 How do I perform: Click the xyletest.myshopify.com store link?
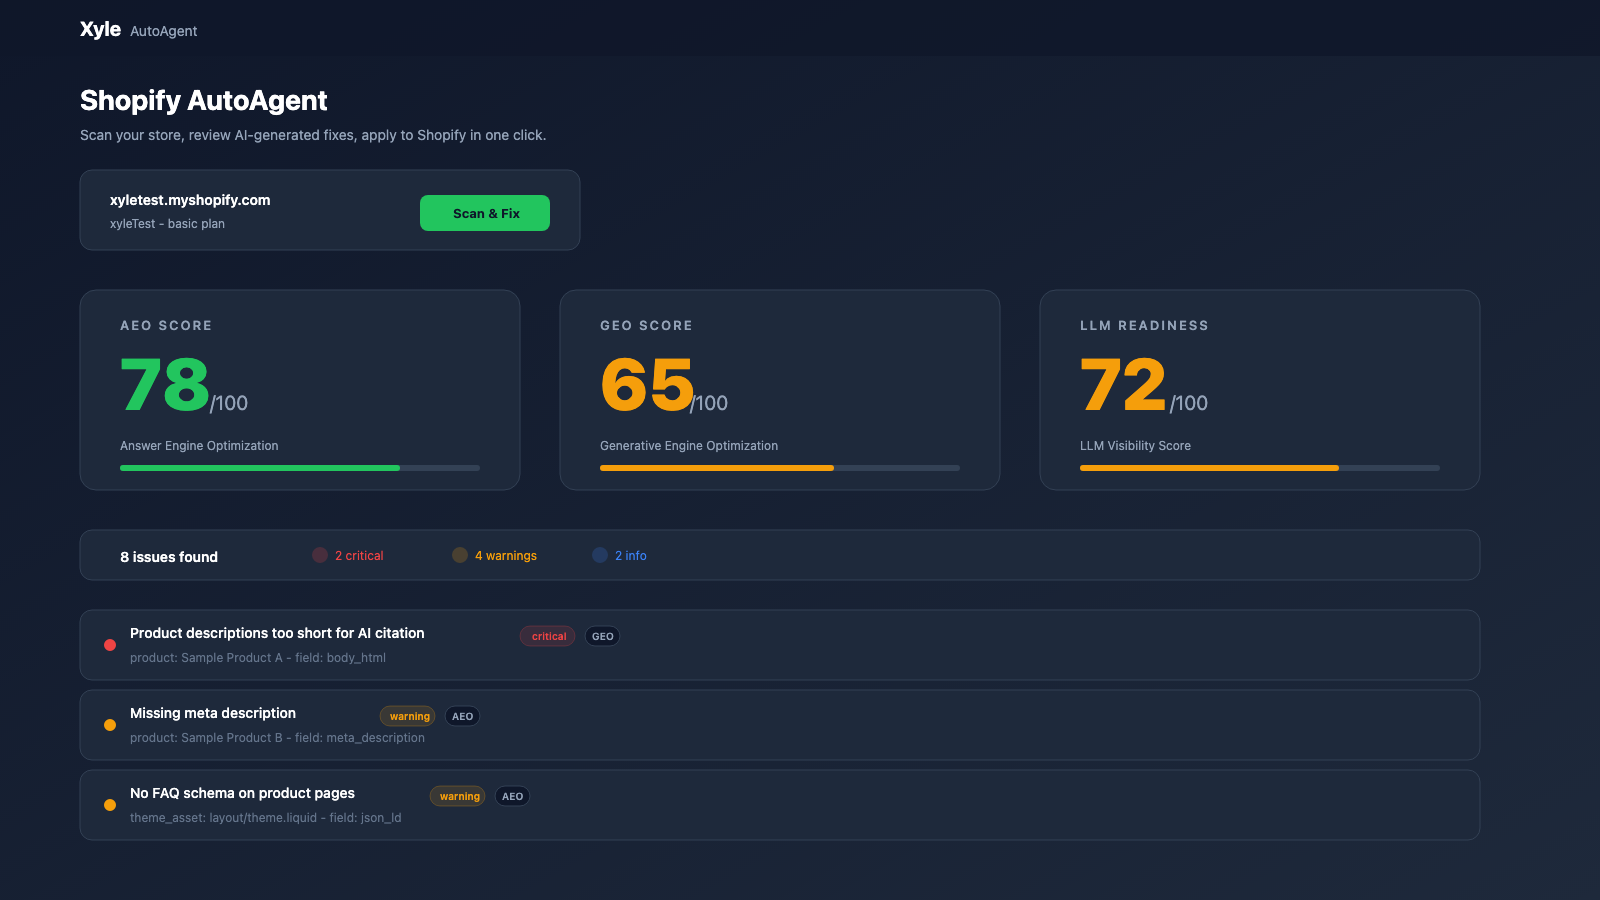(x=190, y=200)
